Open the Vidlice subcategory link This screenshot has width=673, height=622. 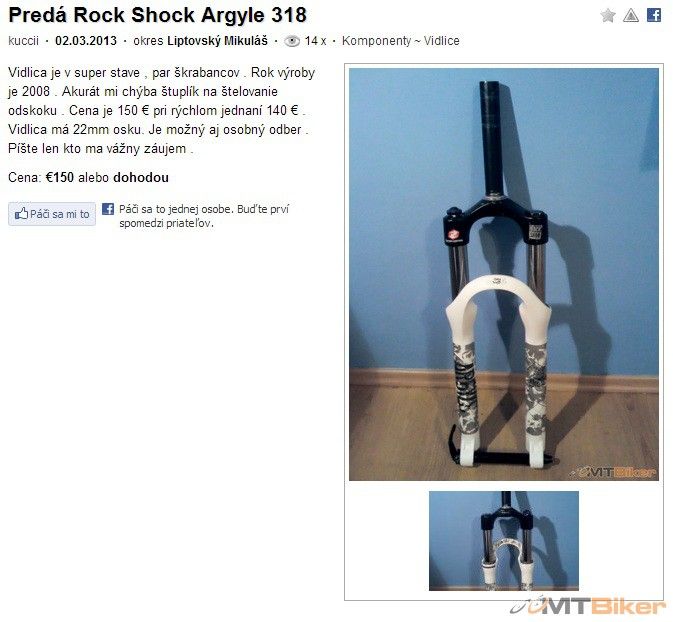pyautogui.click(x=442, y=41)
